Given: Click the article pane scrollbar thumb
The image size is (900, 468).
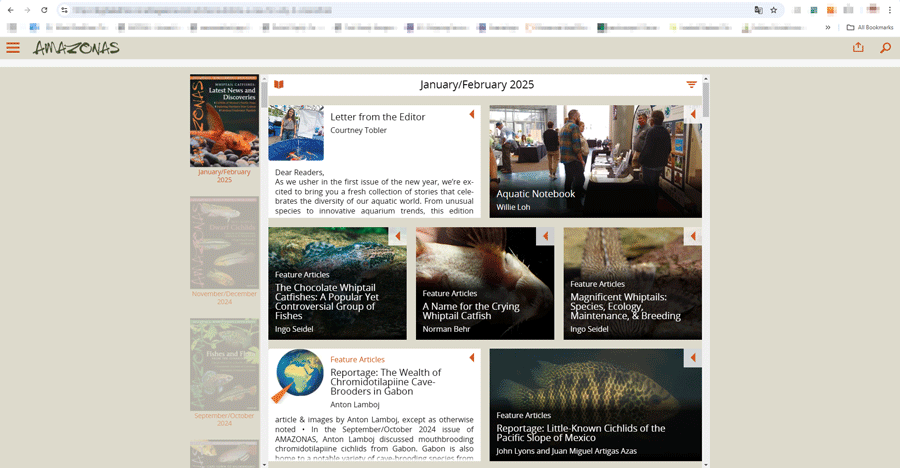Looking at the screenshot, I should coord(706,99).
